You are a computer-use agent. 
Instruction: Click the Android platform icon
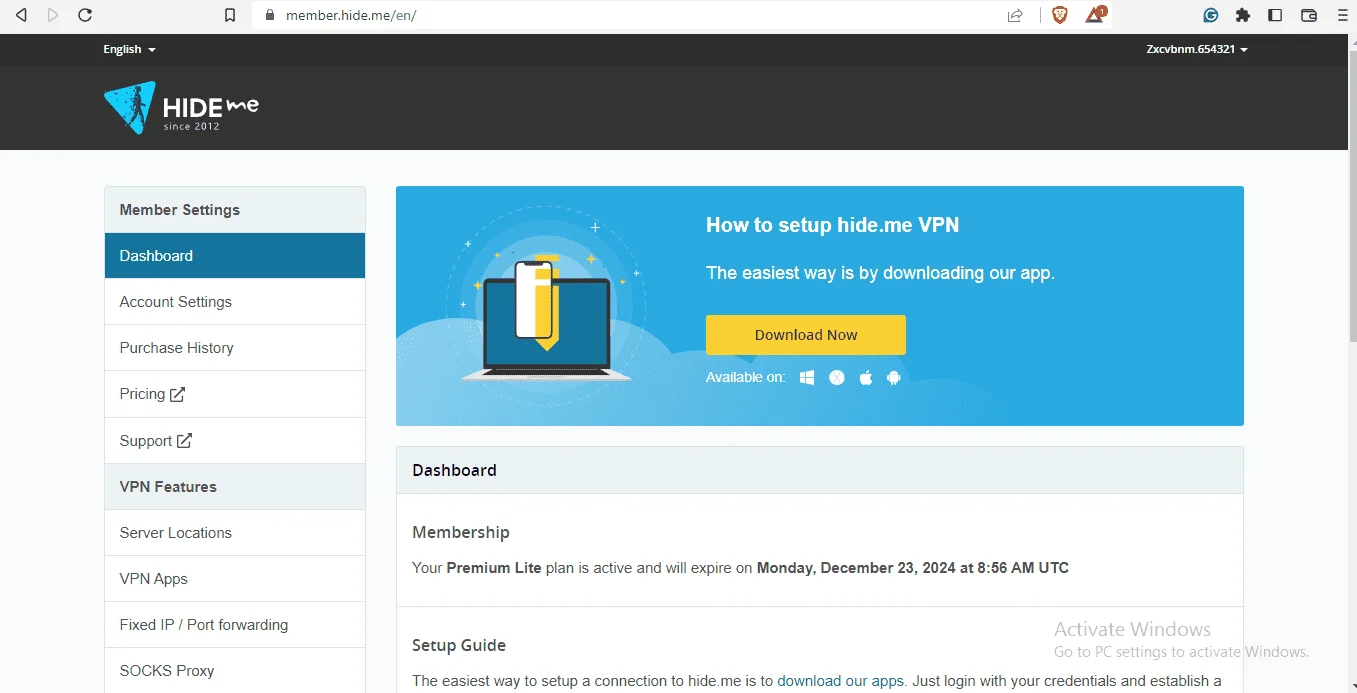[894, 377]
